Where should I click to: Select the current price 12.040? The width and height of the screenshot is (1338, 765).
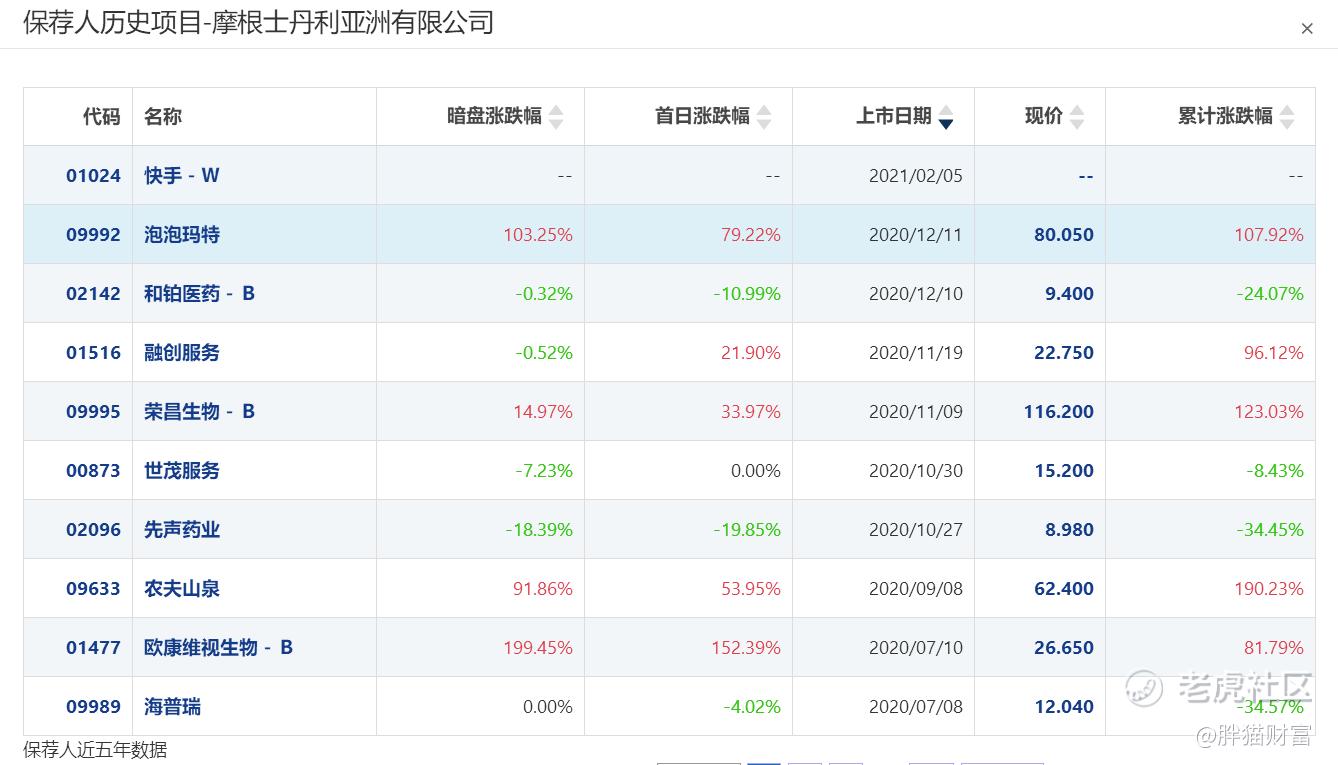point(1064,707)
